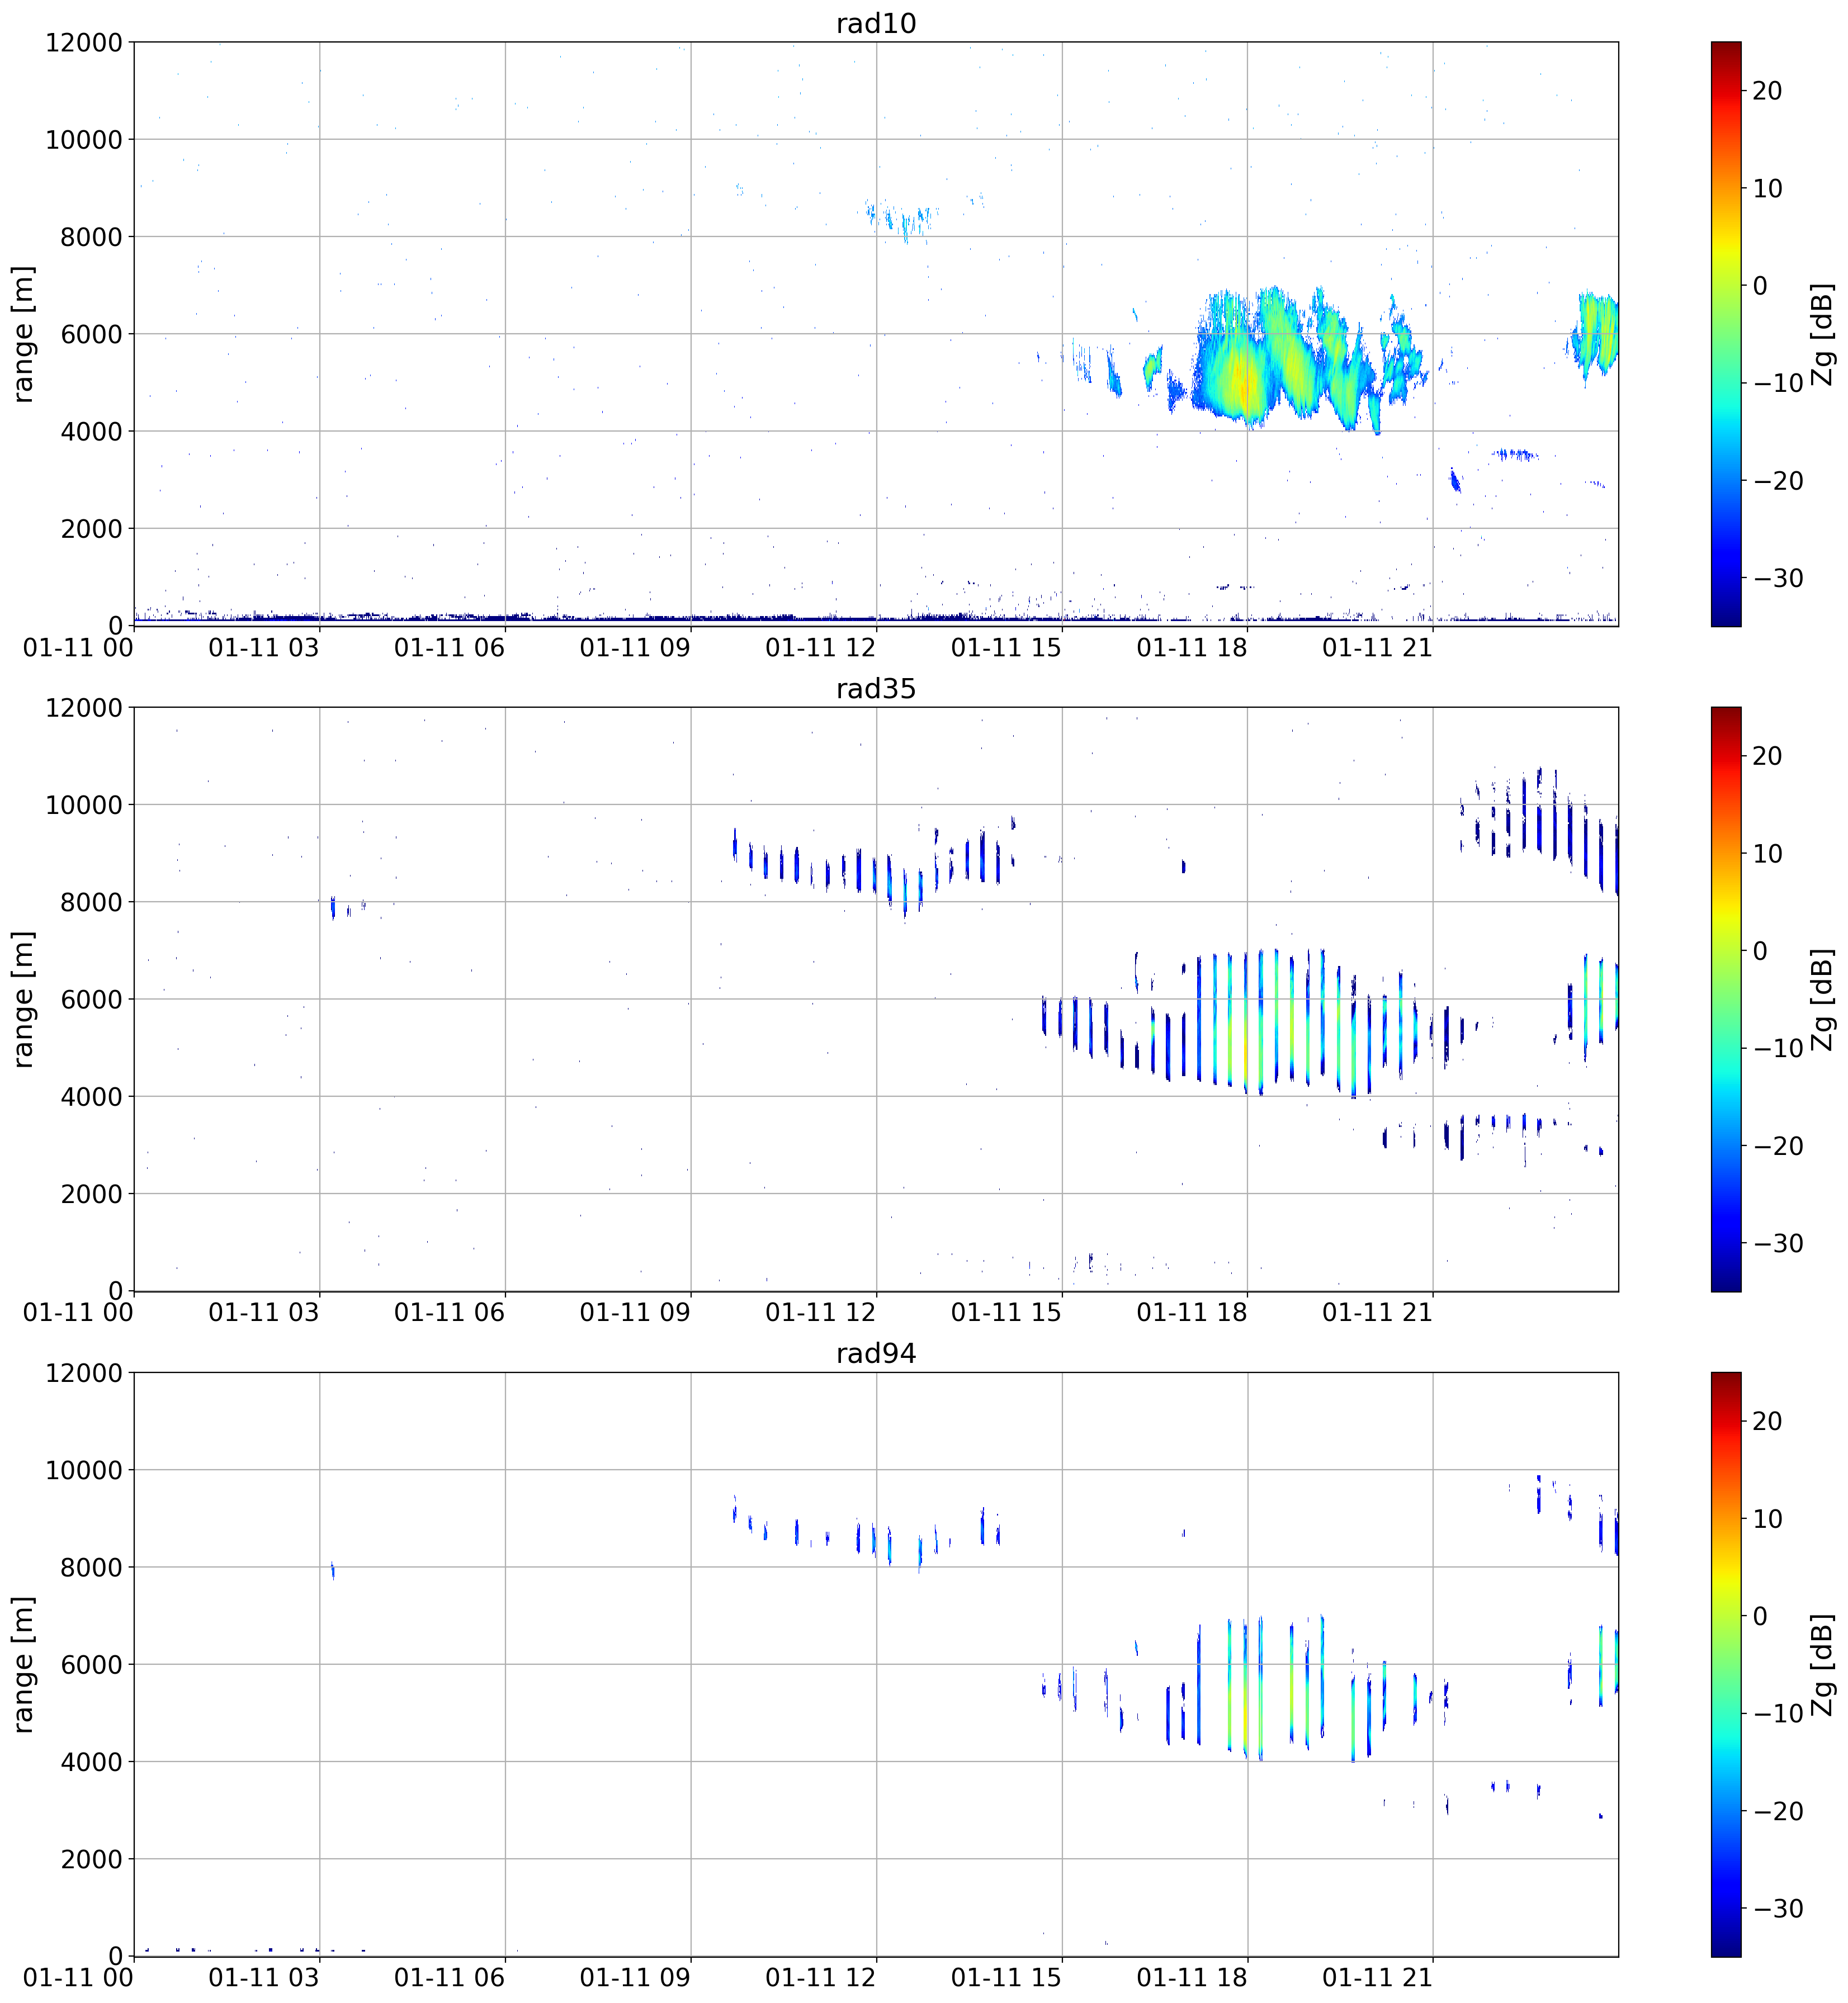
Task: Click '01-11 09' x-tick under rad10 plot
Action: click(635, 648)
